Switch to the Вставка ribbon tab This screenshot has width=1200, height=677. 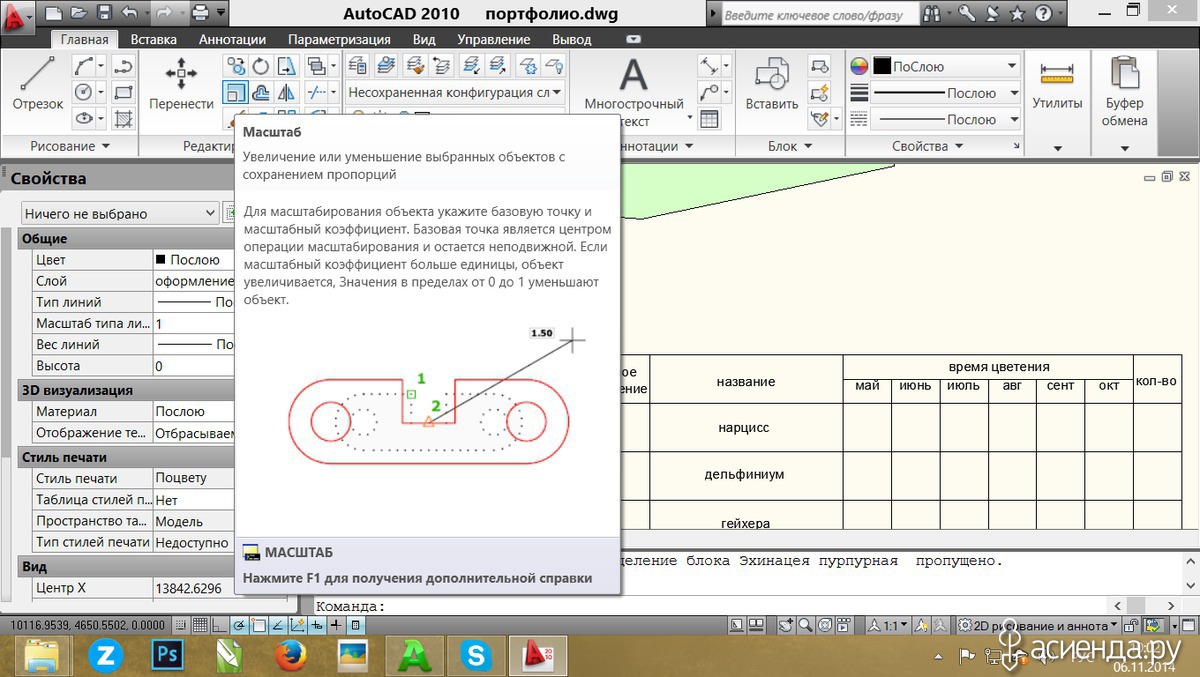point(154,39)
